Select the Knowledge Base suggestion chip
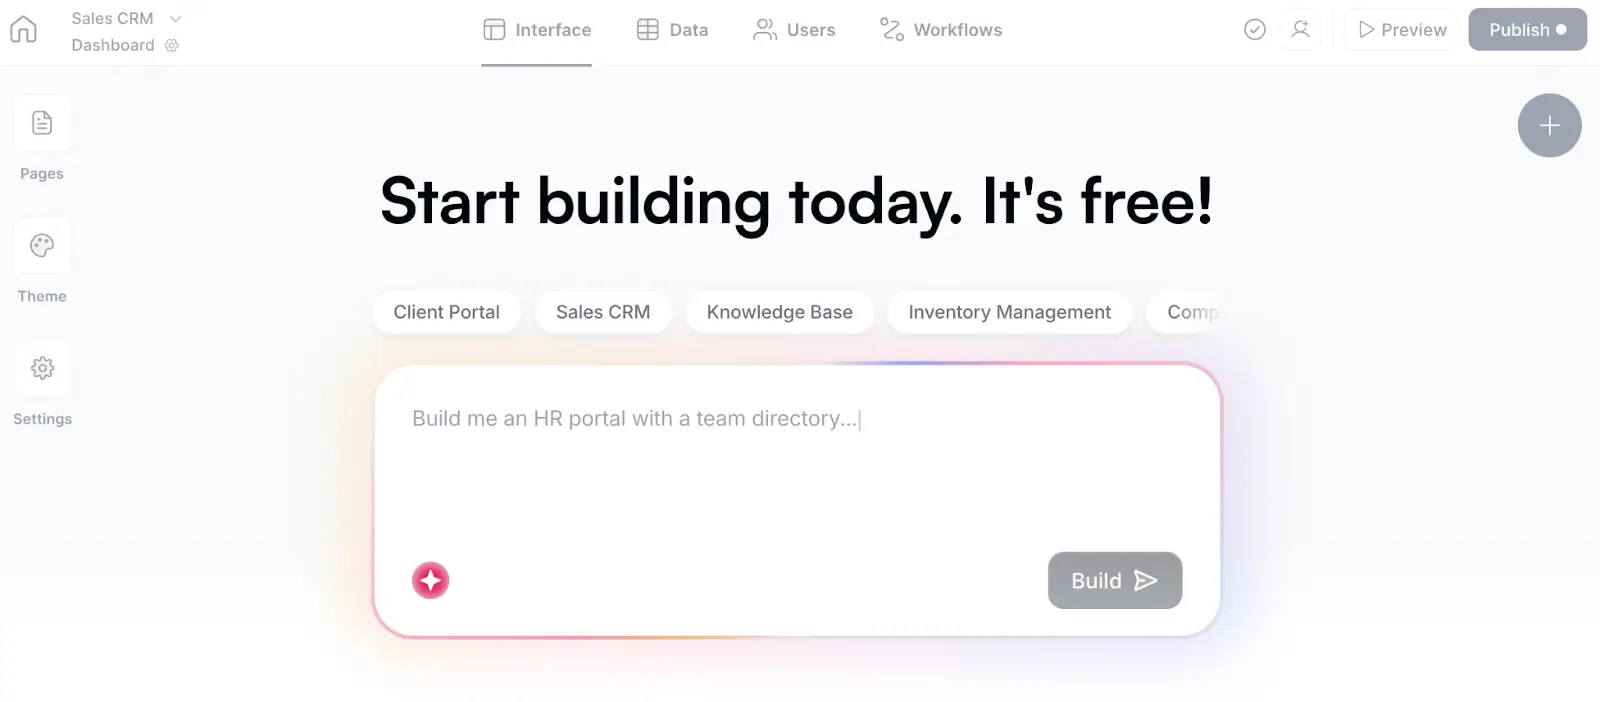1600x702 pixels. tap(779, 312)
